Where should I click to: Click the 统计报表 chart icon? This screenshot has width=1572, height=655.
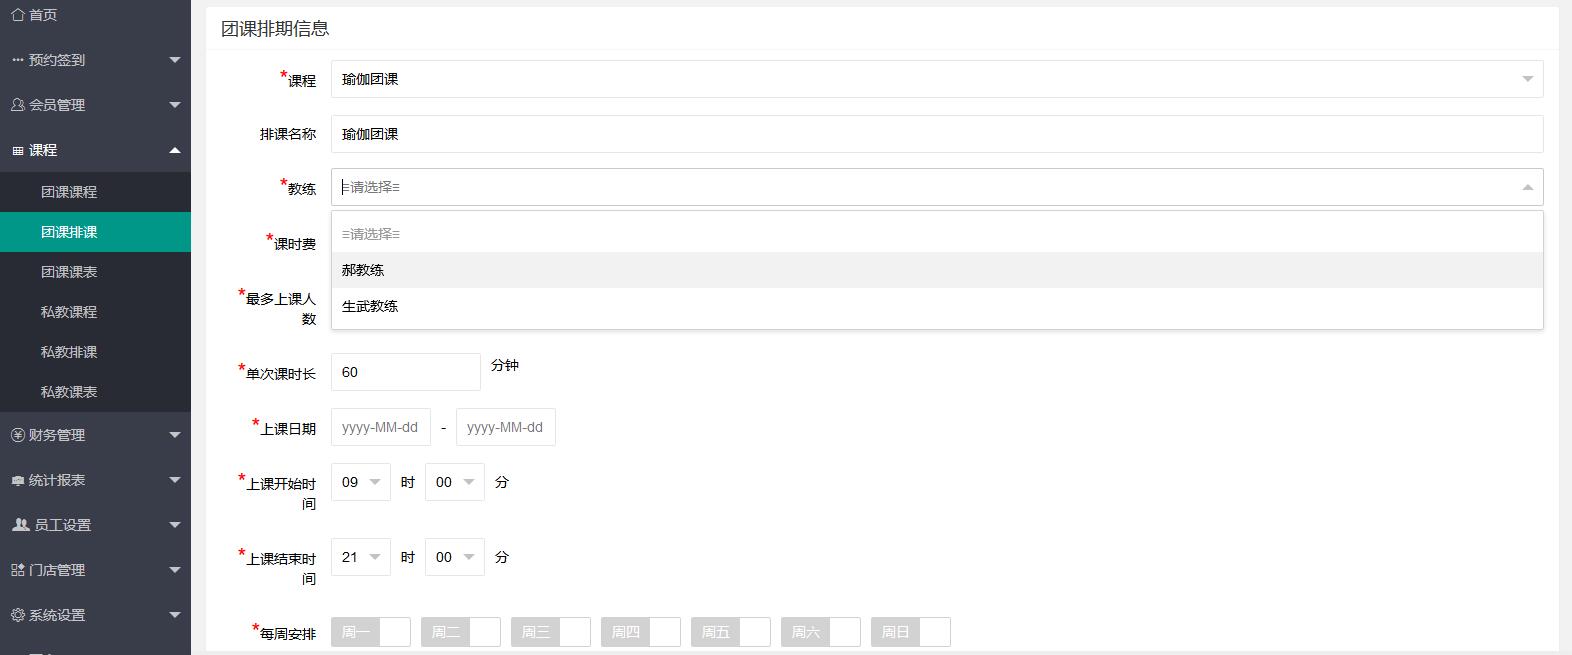18,480
